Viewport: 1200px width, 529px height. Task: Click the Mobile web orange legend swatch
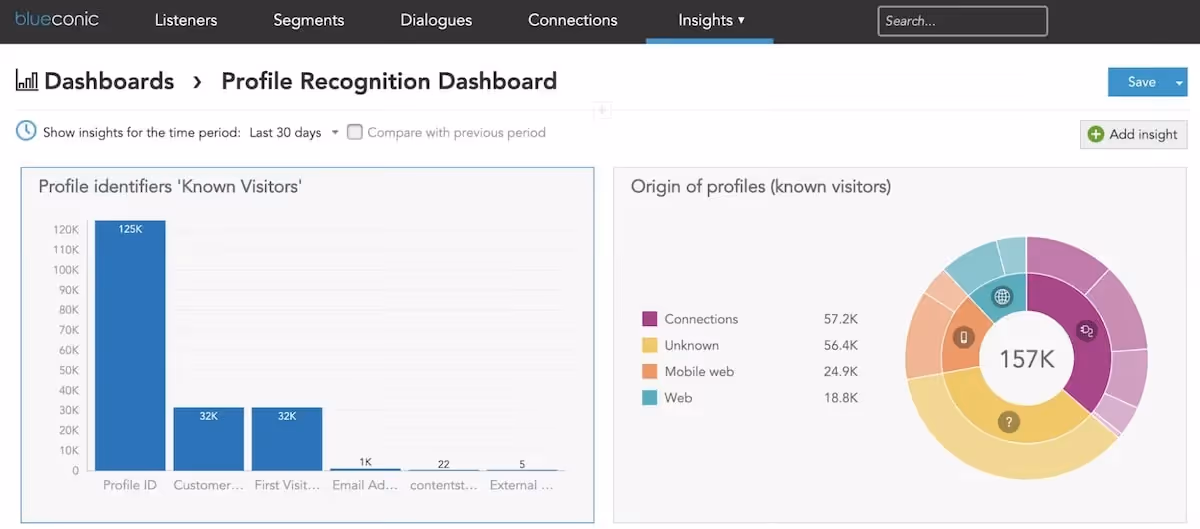(649, 371)
